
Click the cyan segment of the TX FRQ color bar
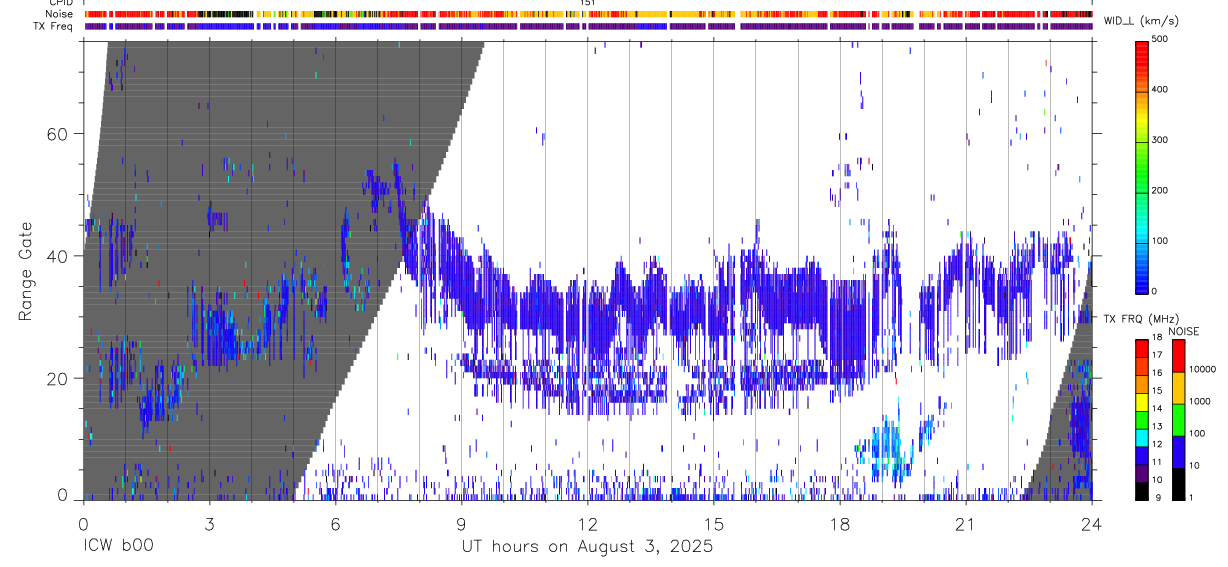1141,438
